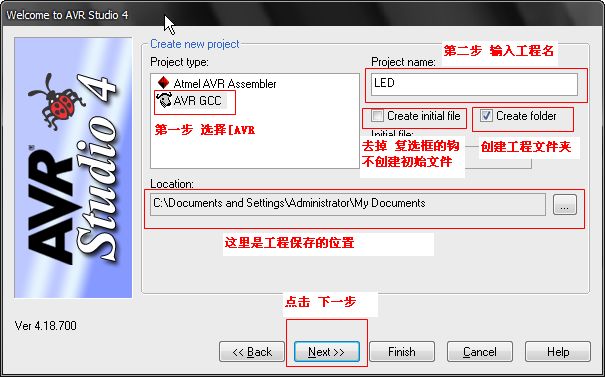Click the Next button

tap(326, 352)
